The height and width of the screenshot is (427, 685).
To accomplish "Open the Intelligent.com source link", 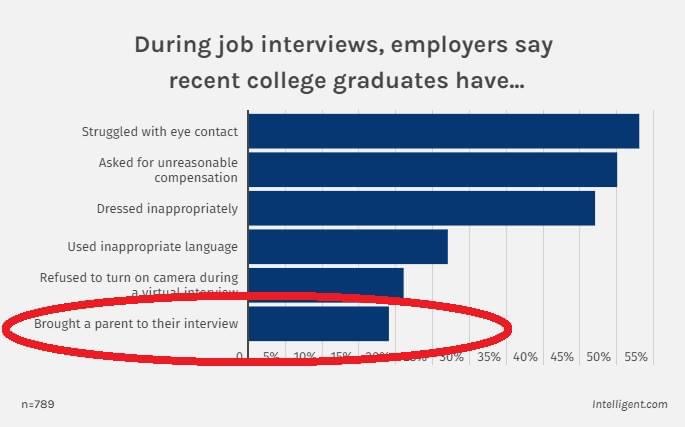I will pos(630,404).
